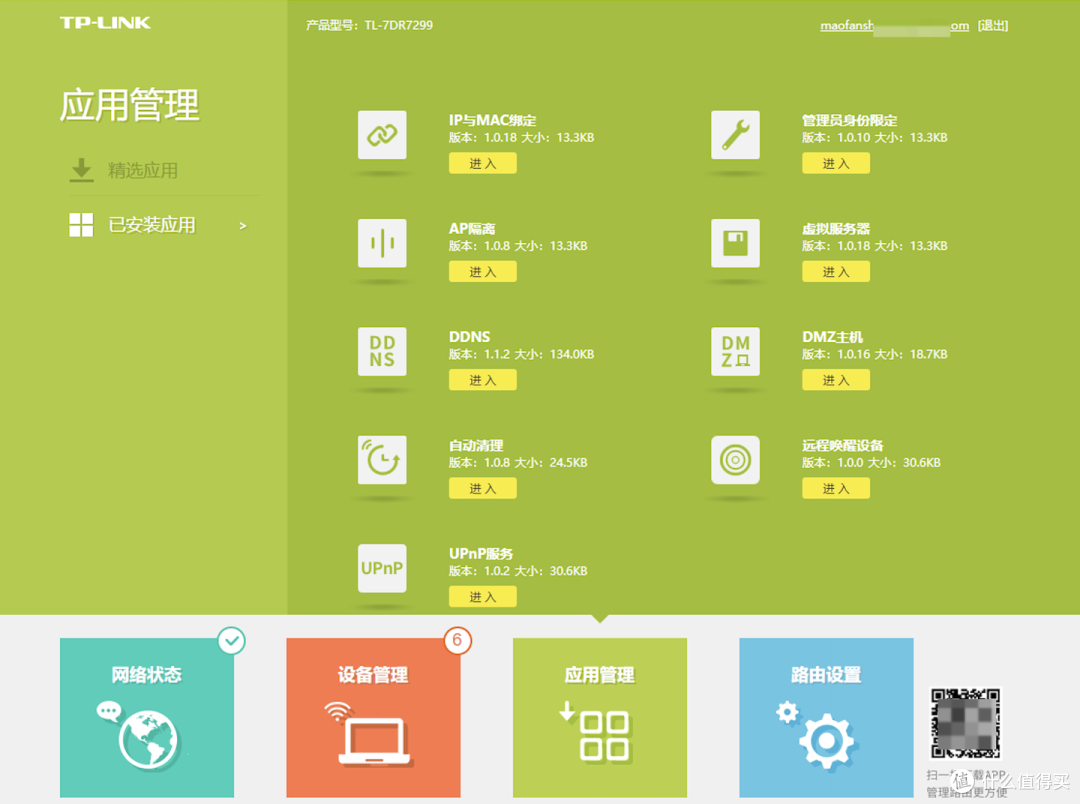Image resolution: width=1080 pixels, height=804 pixels.
Task: Click the 应用管理 page heading
Action: 129,105
